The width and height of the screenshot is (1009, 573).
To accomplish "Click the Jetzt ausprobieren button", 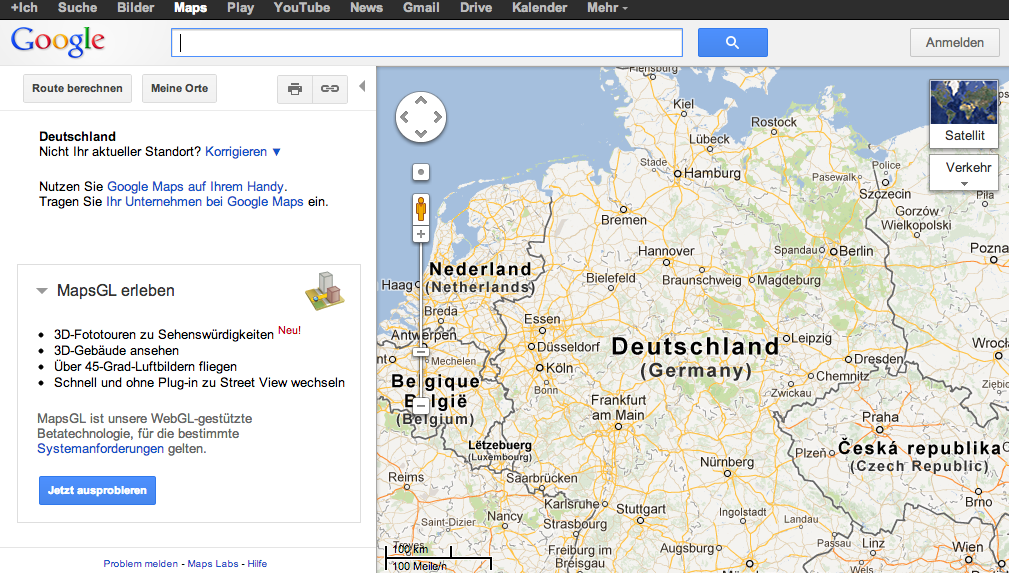I will (x=97, y=491).
